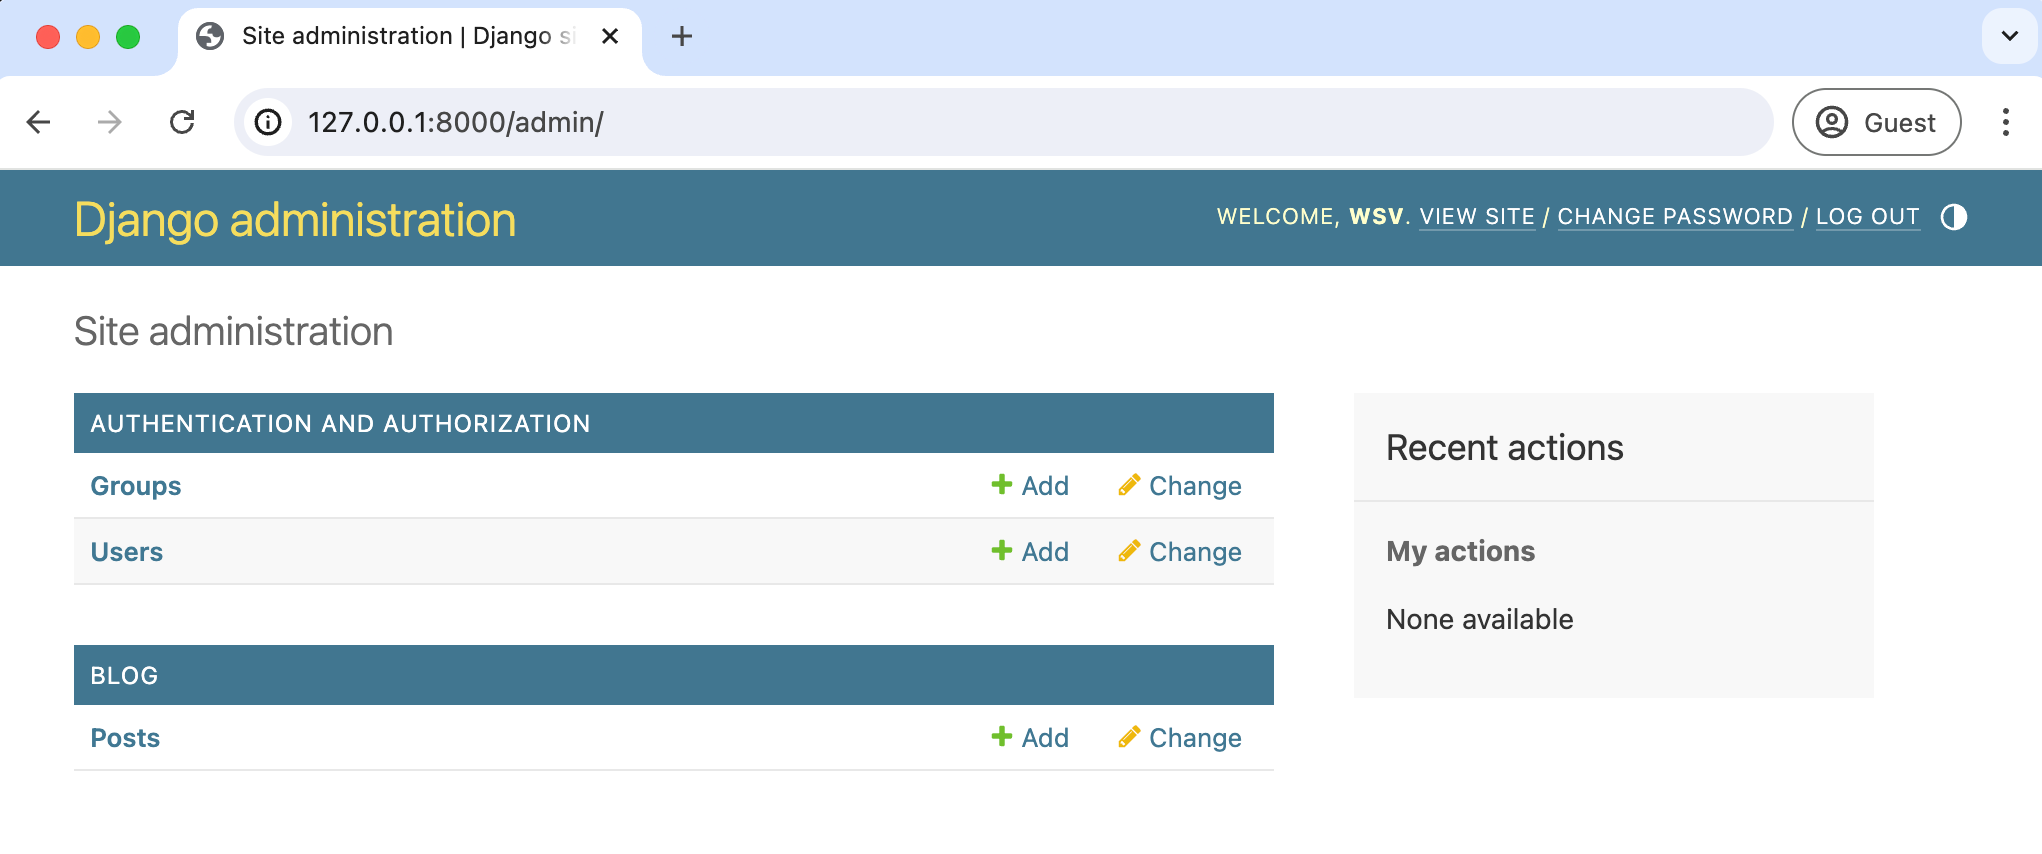Add a new Group

(x=1030, y=486)
